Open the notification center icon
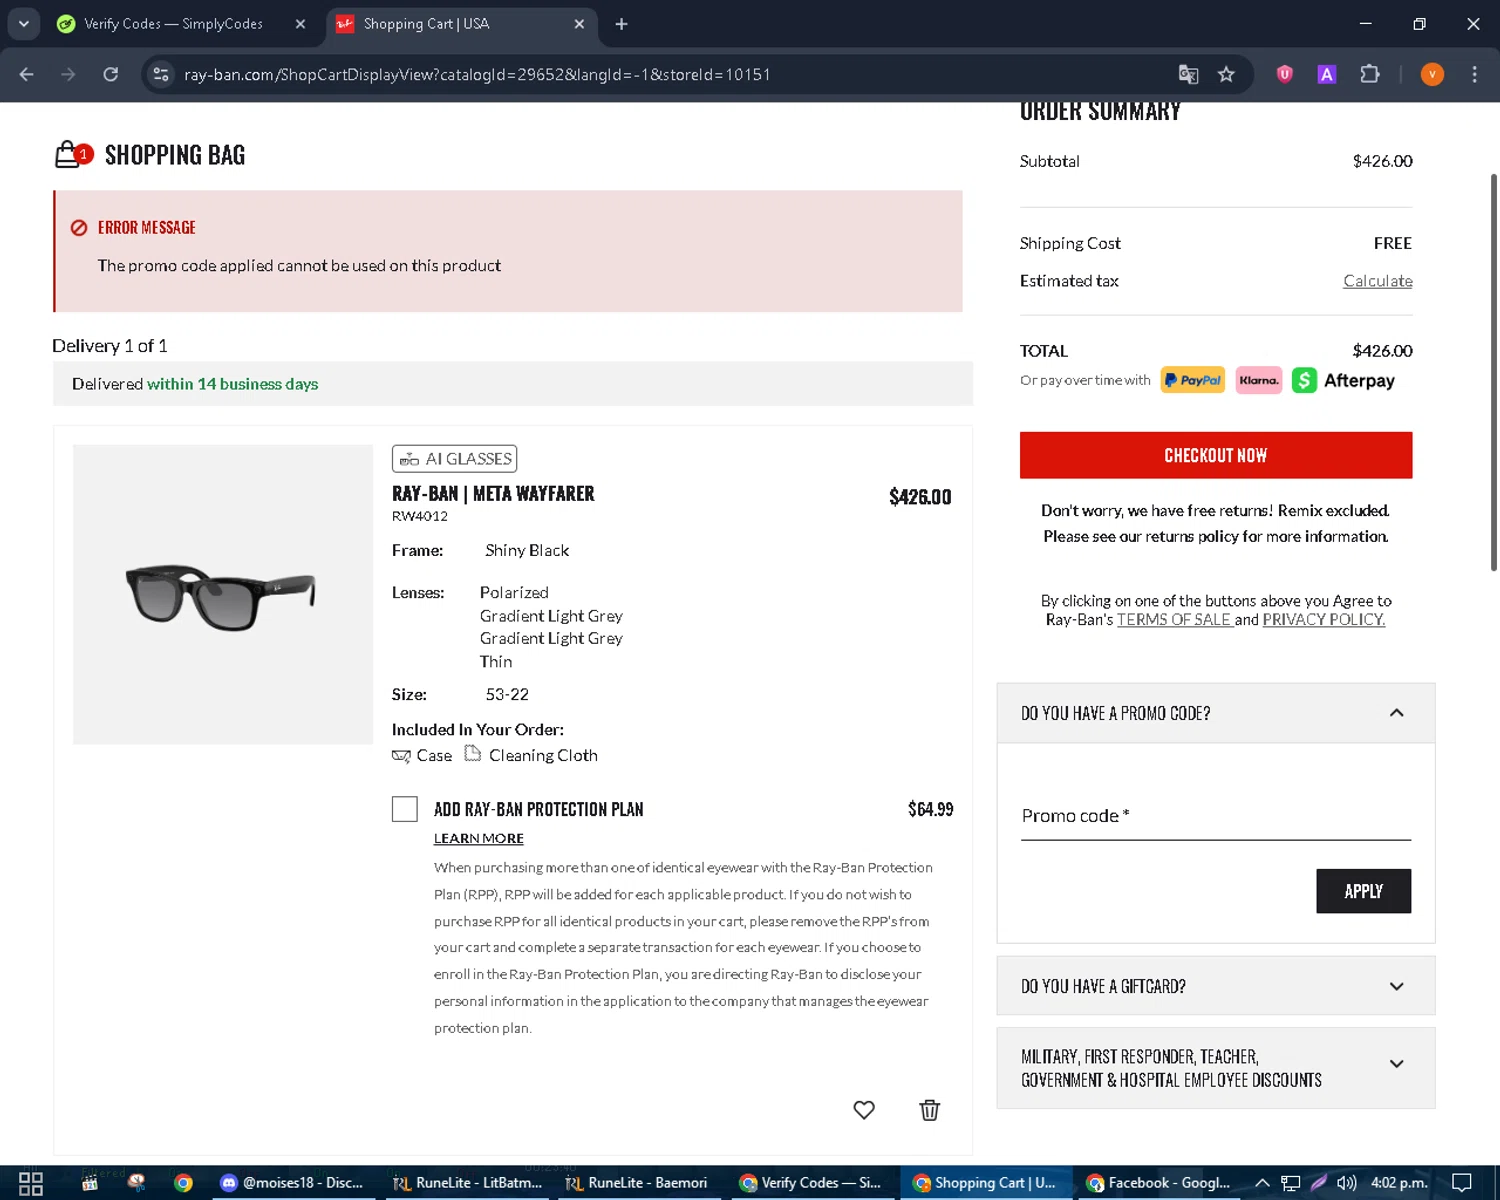1500x1200 pixels. pos(1461,1183)
